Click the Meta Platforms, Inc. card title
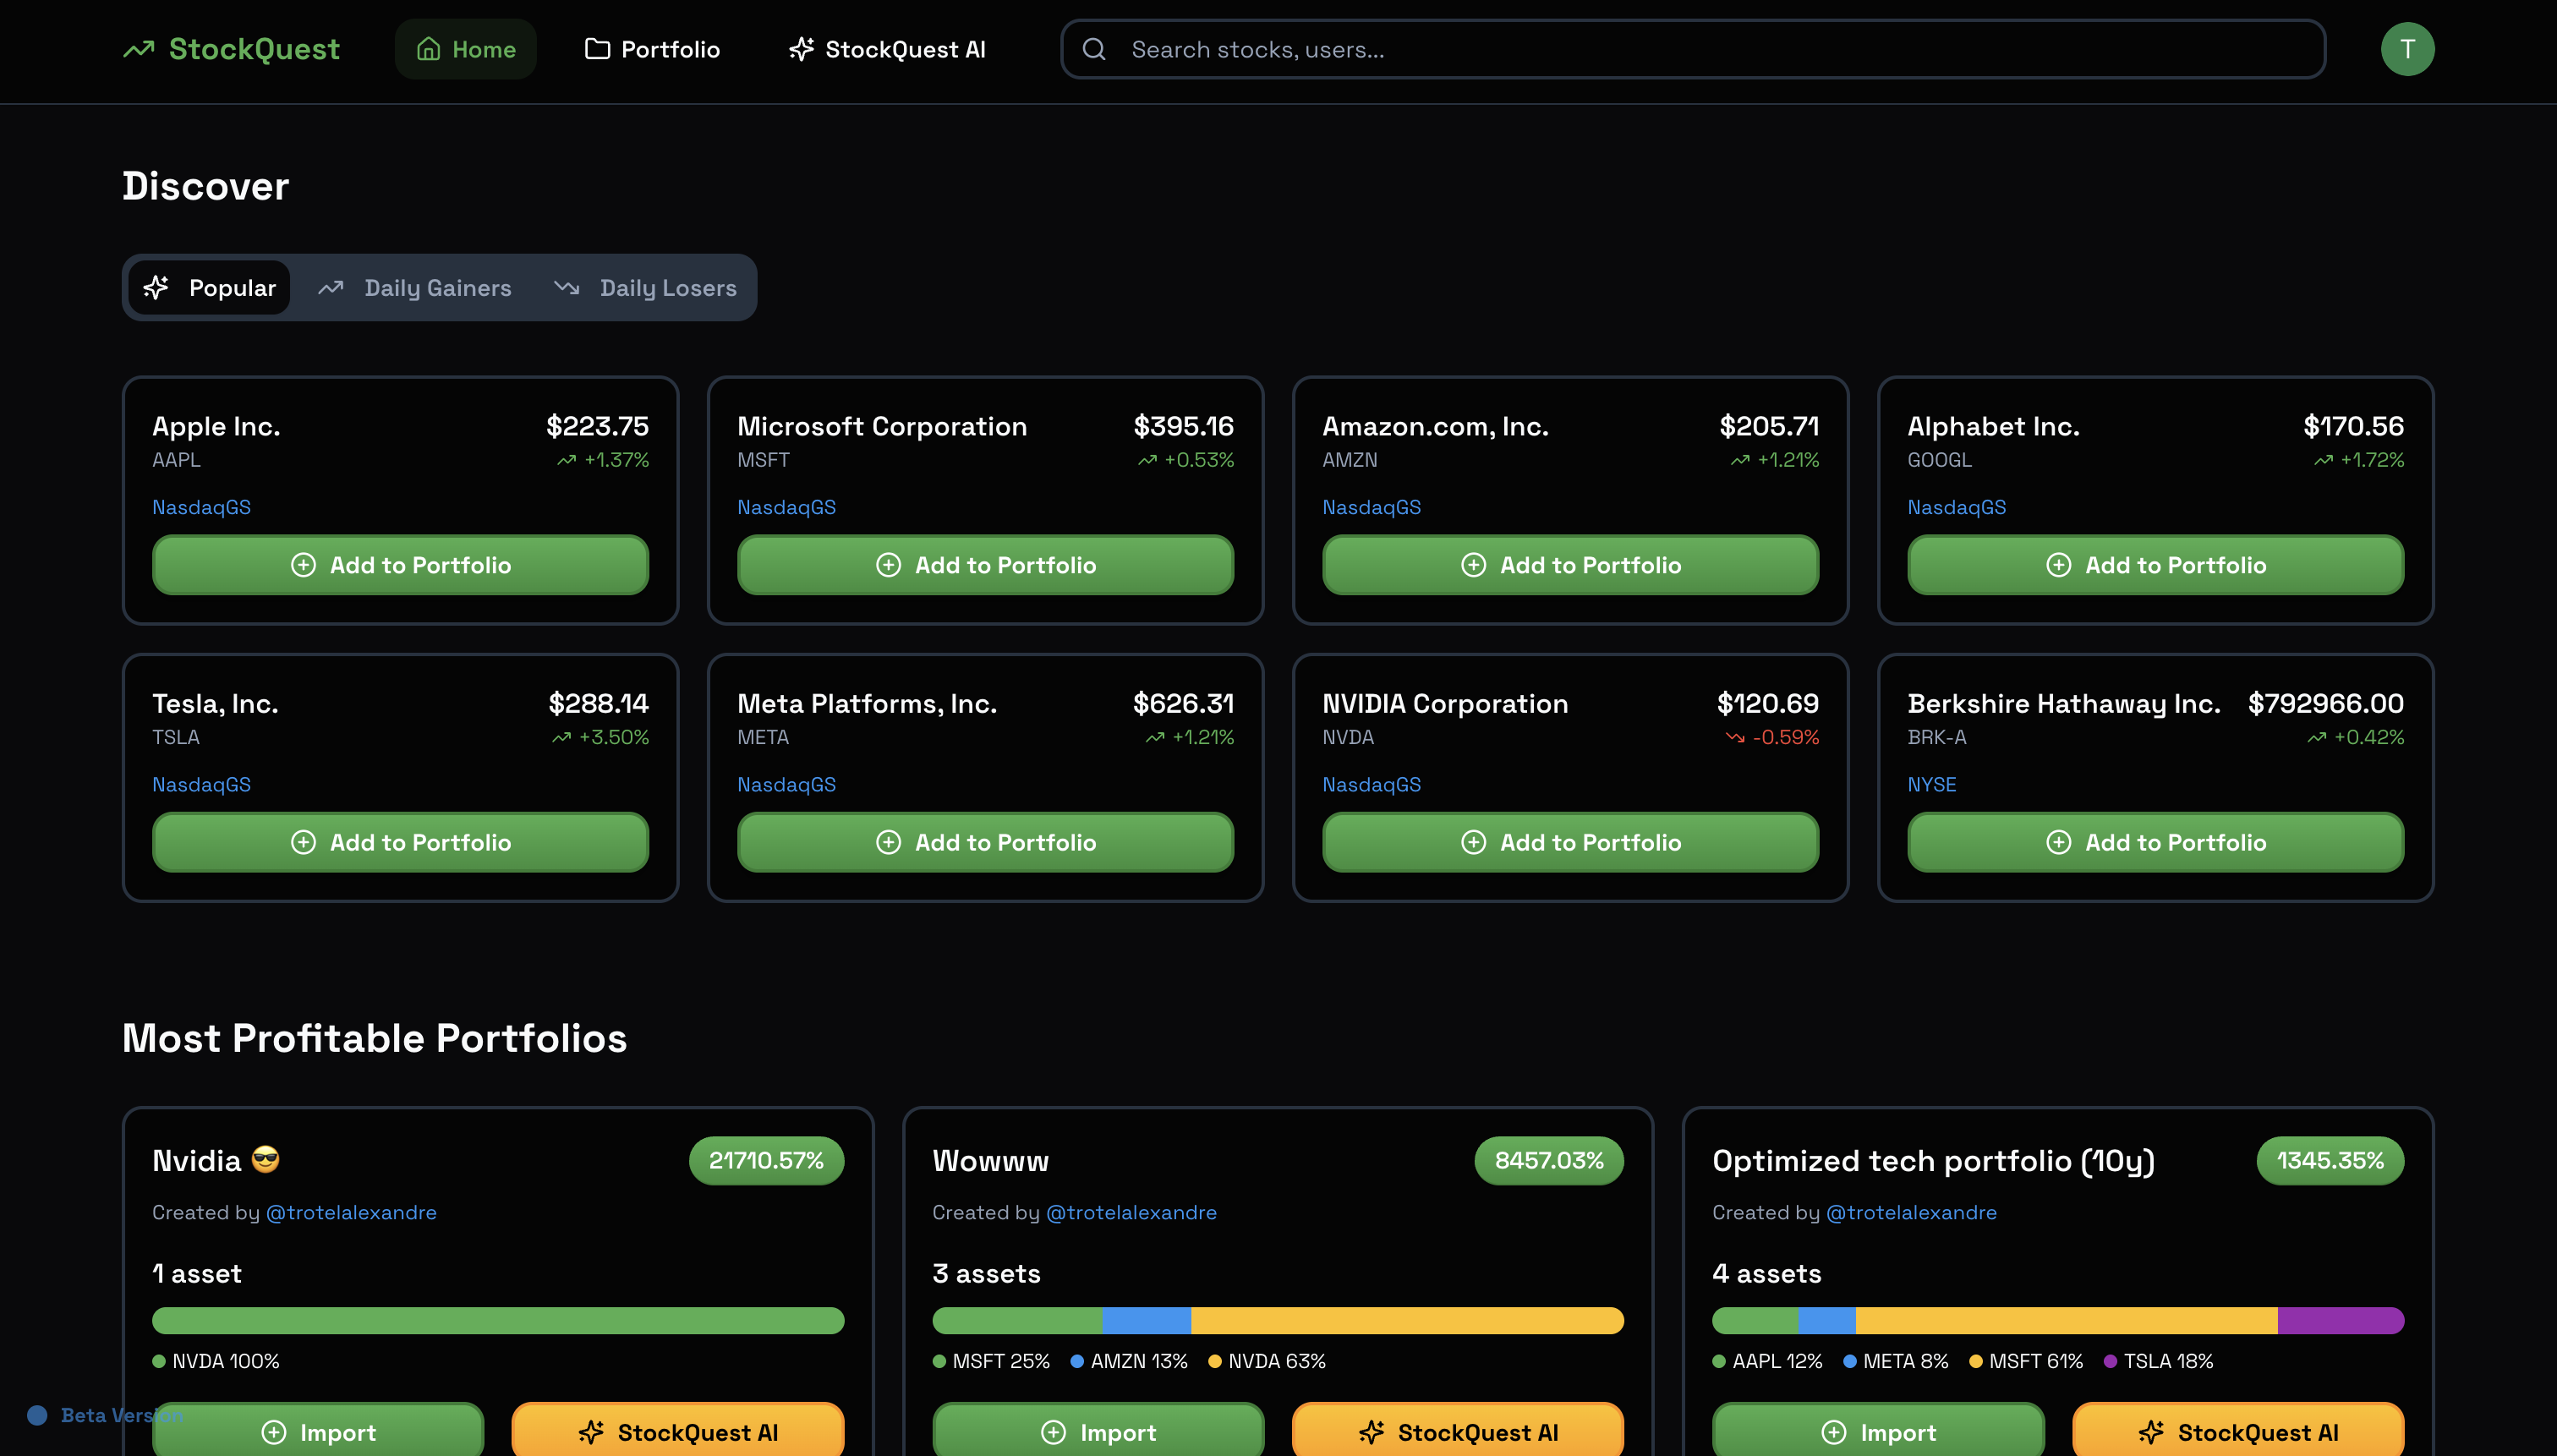The width and height of the screenshot is (2557, 1456). [x=867, y=703]
